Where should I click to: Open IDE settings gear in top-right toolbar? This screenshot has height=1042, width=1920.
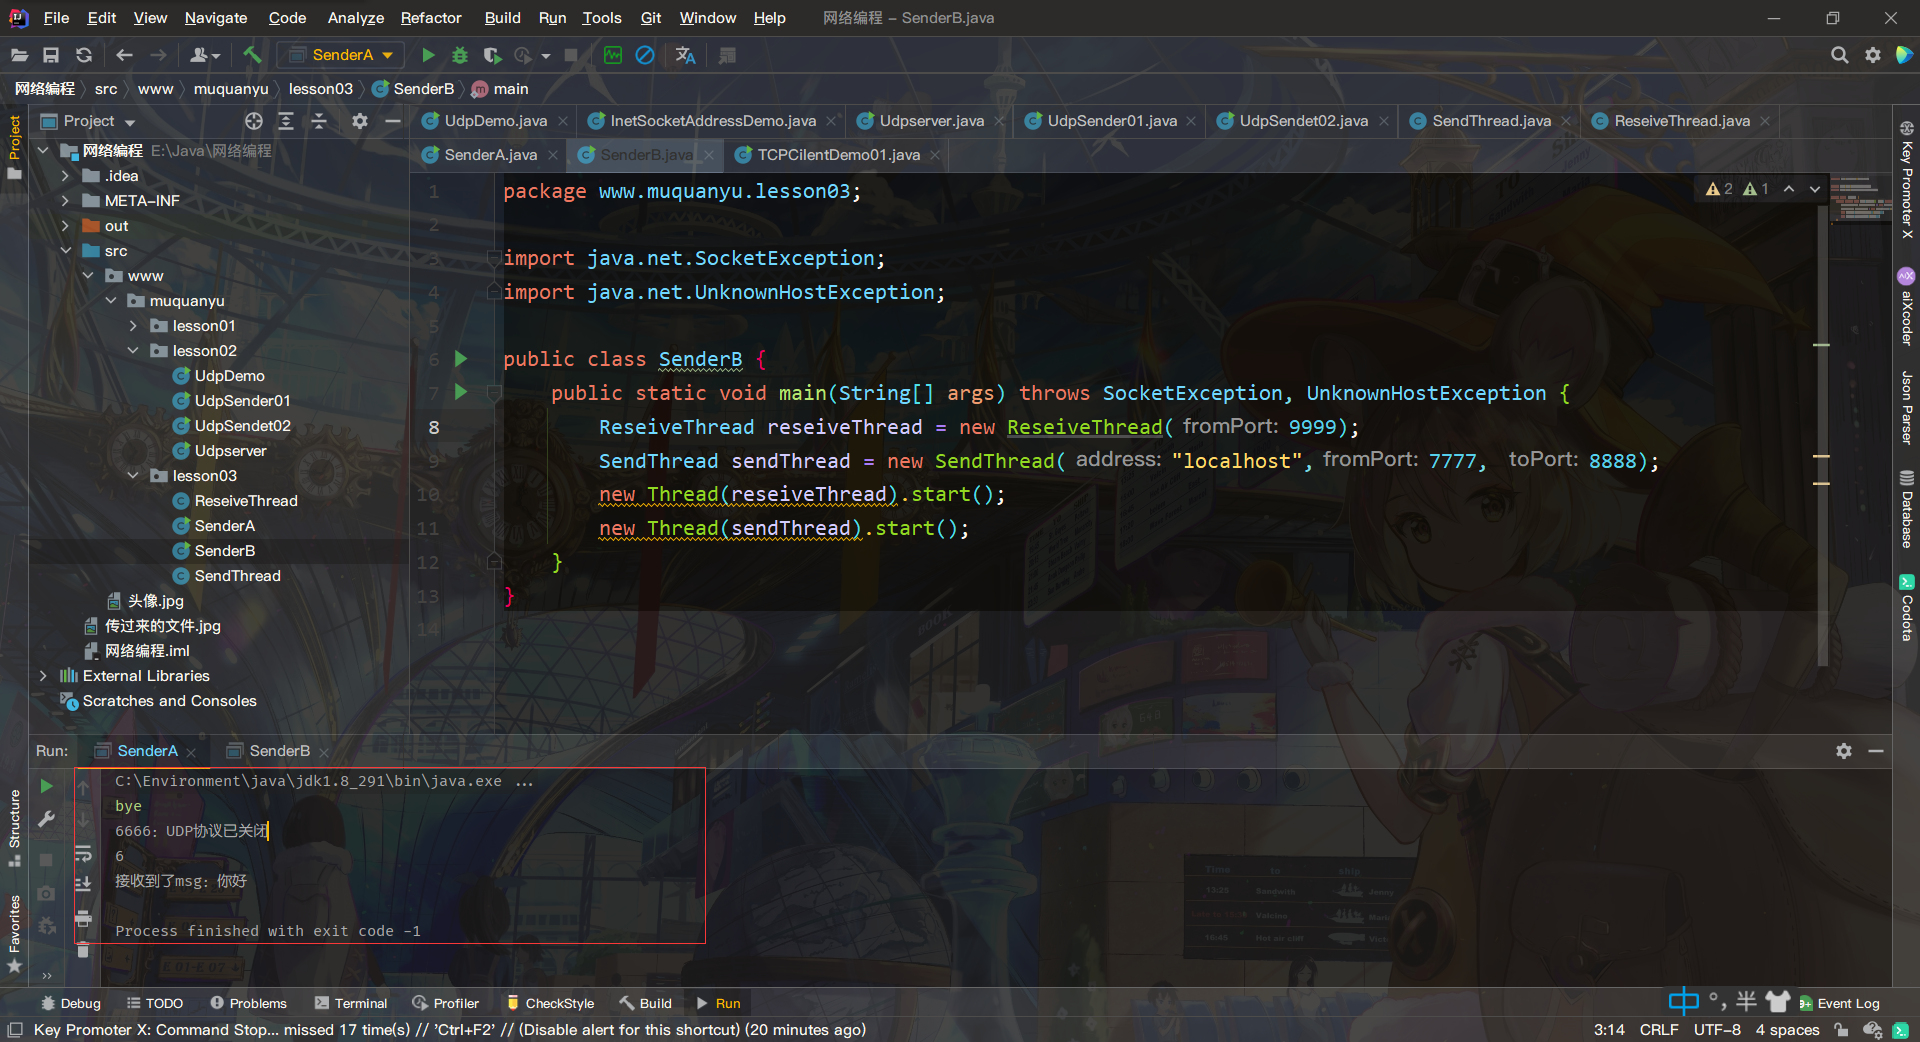coord(1872,55)
